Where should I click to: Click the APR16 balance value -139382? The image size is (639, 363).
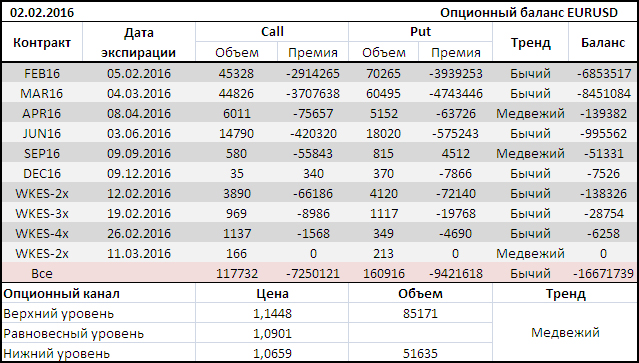603,114
